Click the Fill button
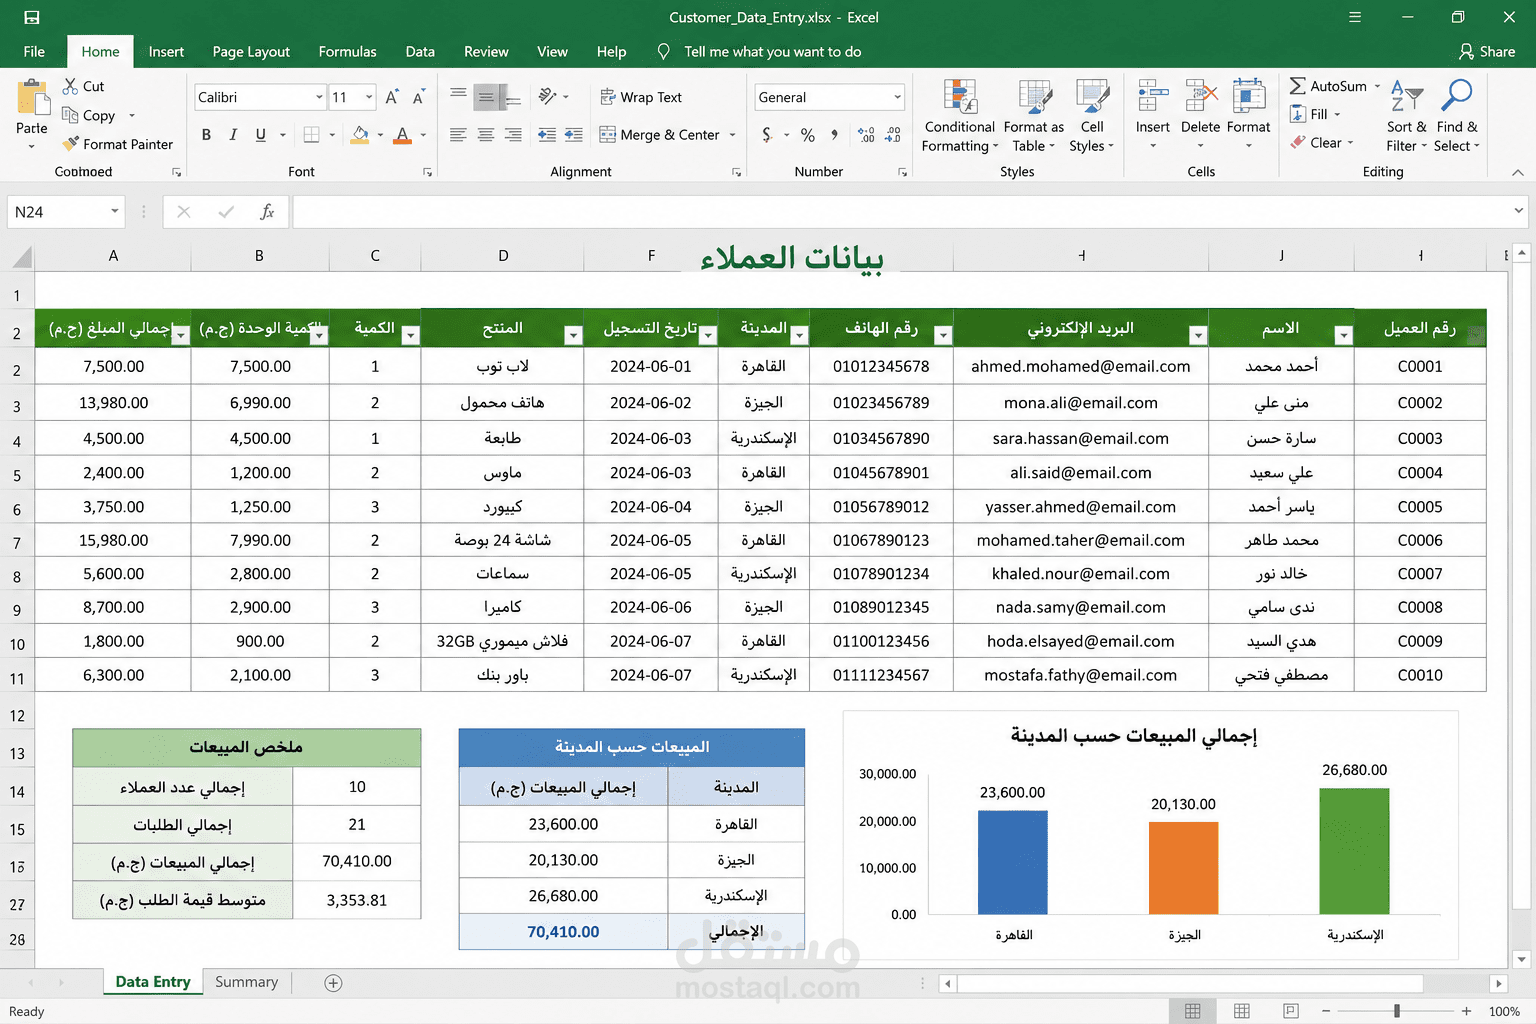Viewport: 1536px width, 1024px height. pos(1315,114)
